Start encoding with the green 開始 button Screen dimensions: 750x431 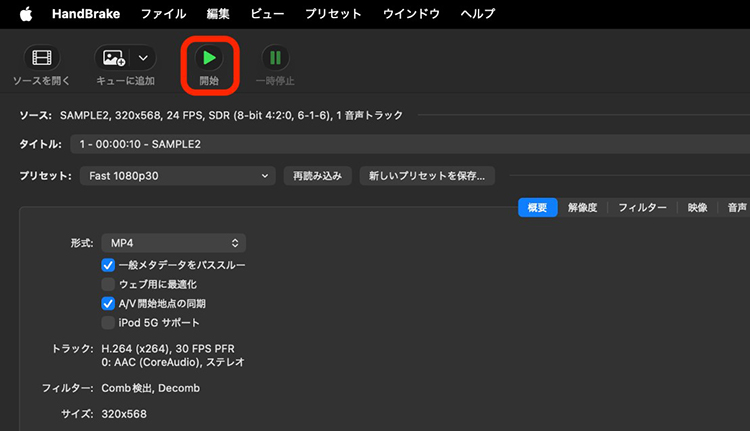point(209,58)
